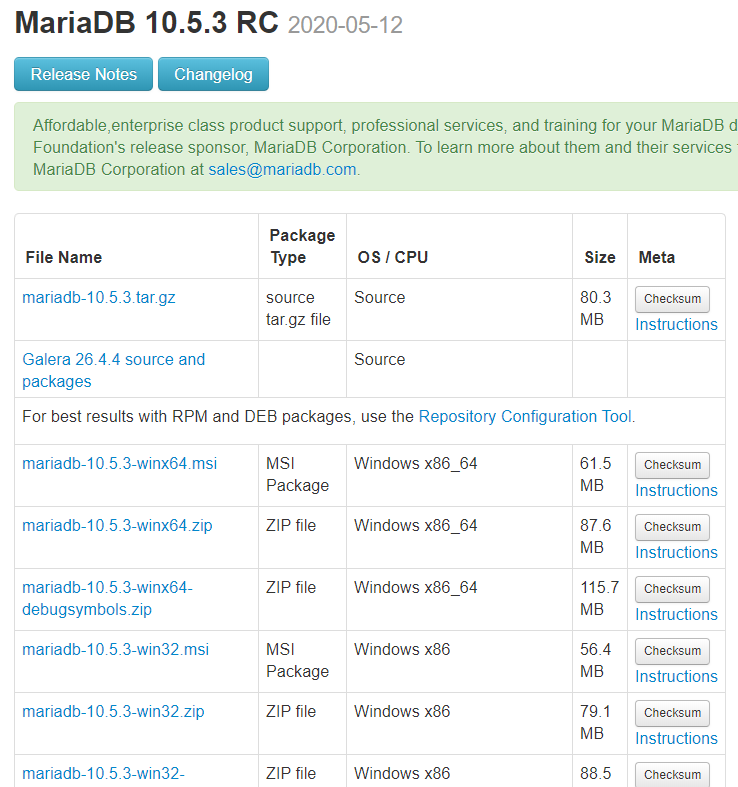The image size is (738, 787).
Task: Click the 2020-05-12 release date
Action: 345,25
